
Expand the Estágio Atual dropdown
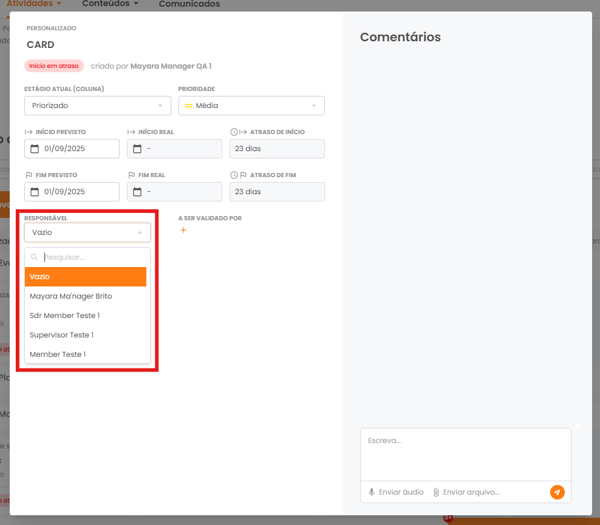(97, 106)
